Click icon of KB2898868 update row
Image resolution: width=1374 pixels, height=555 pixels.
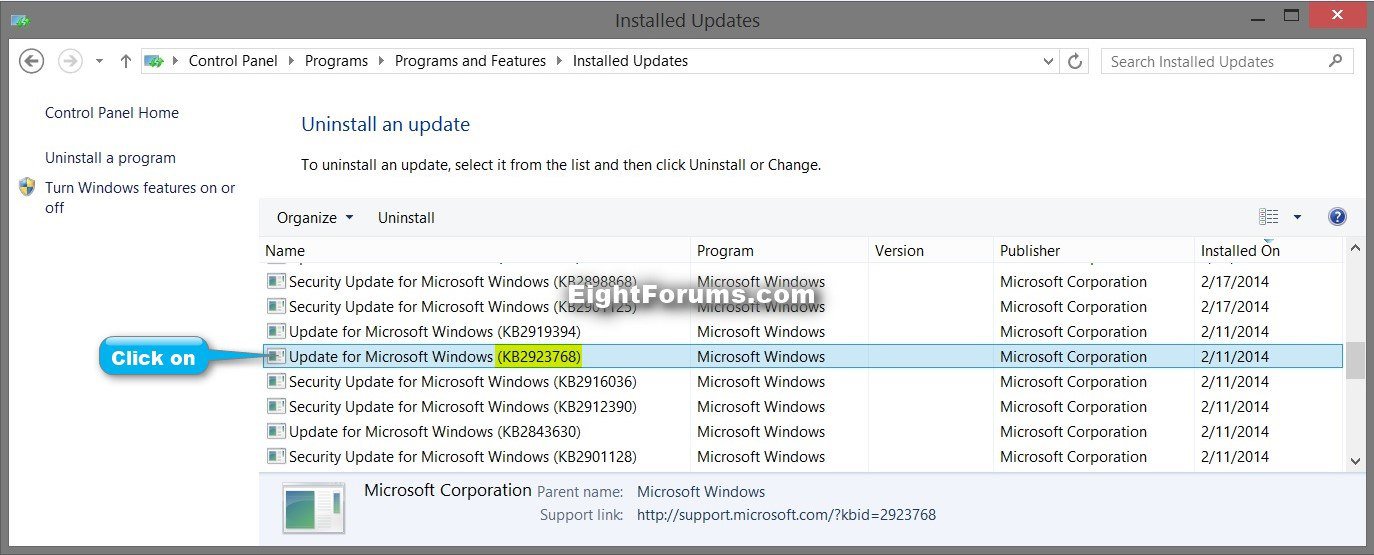[x=276, y=282]
